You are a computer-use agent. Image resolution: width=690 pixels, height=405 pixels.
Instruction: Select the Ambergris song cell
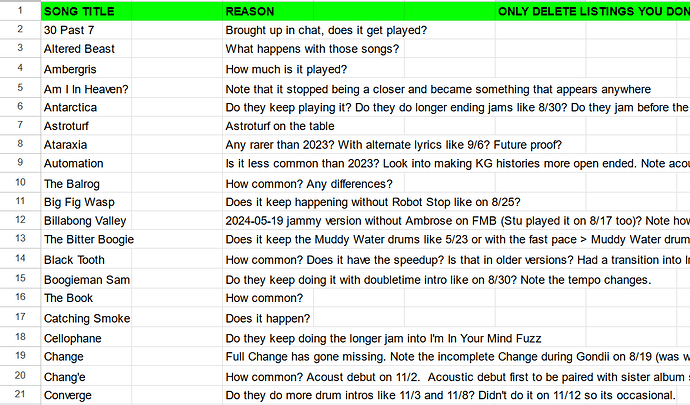(86, 68)
